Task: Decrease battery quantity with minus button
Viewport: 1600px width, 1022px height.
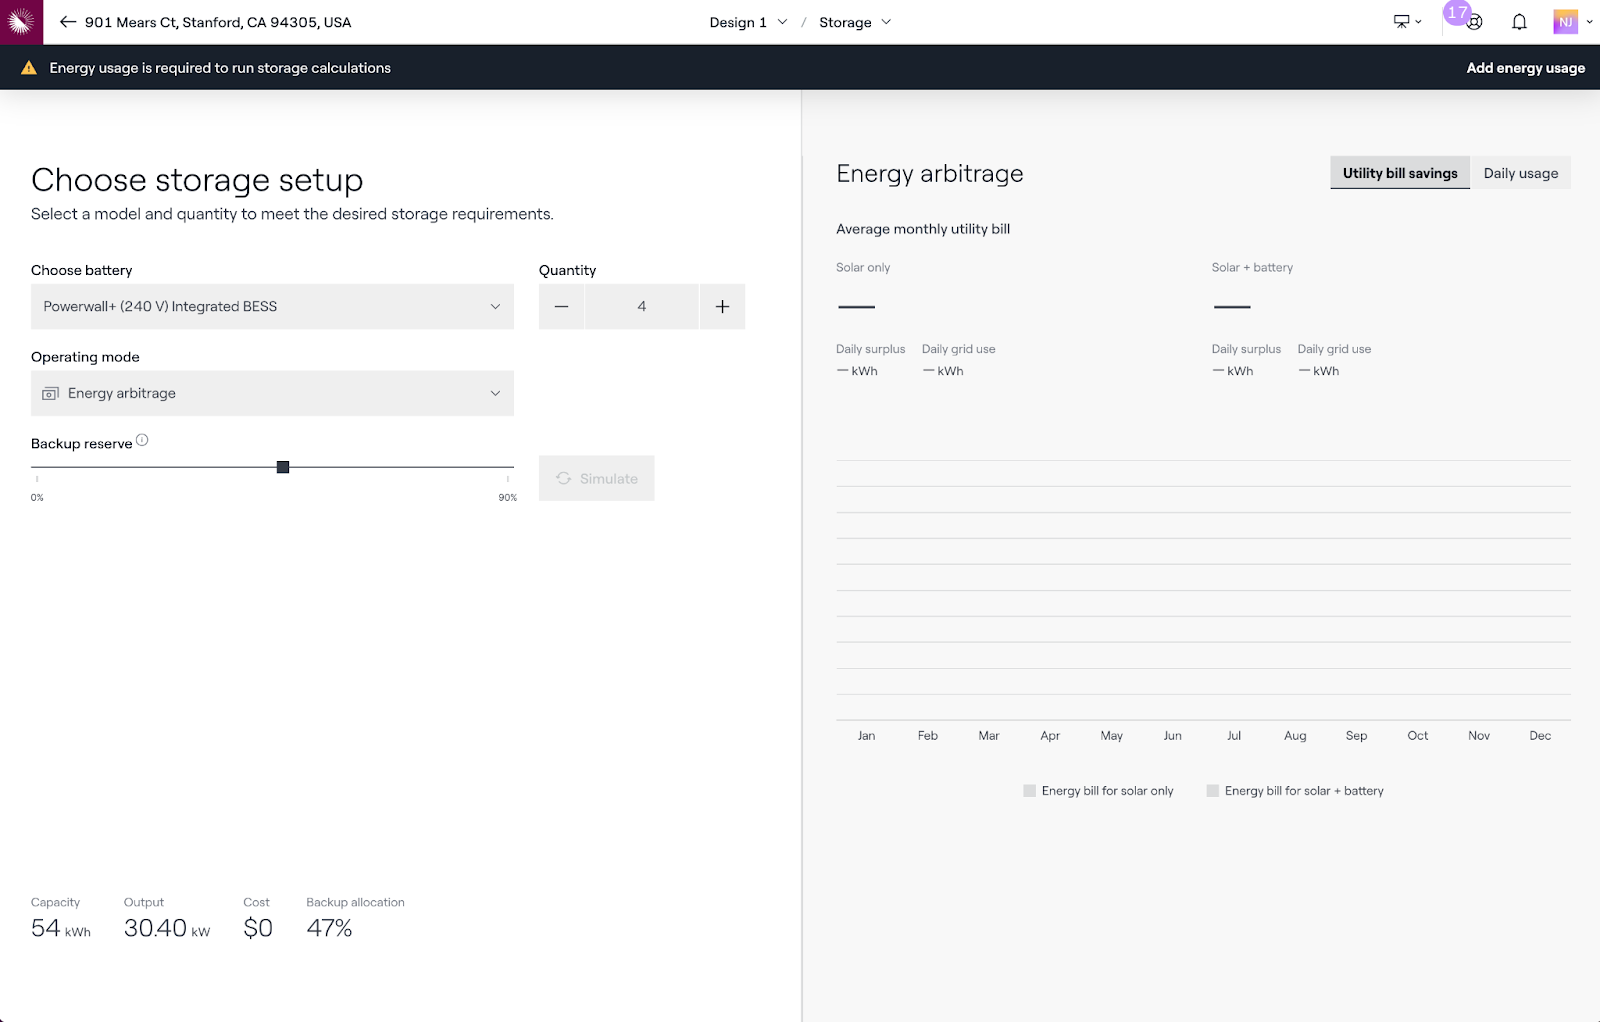Action: [562, 307]
